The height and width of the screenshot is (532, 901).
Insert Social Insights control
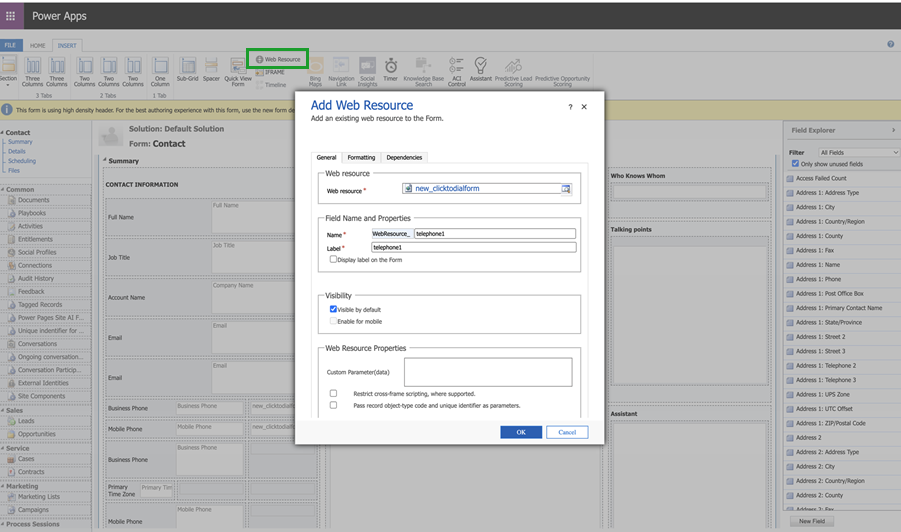click(367, 71)
